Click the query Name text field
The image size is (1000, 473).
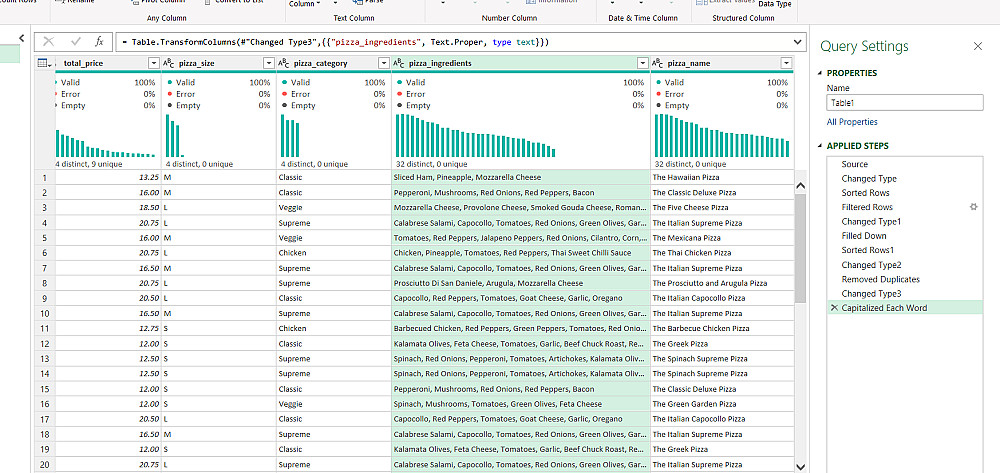point(904,102)
